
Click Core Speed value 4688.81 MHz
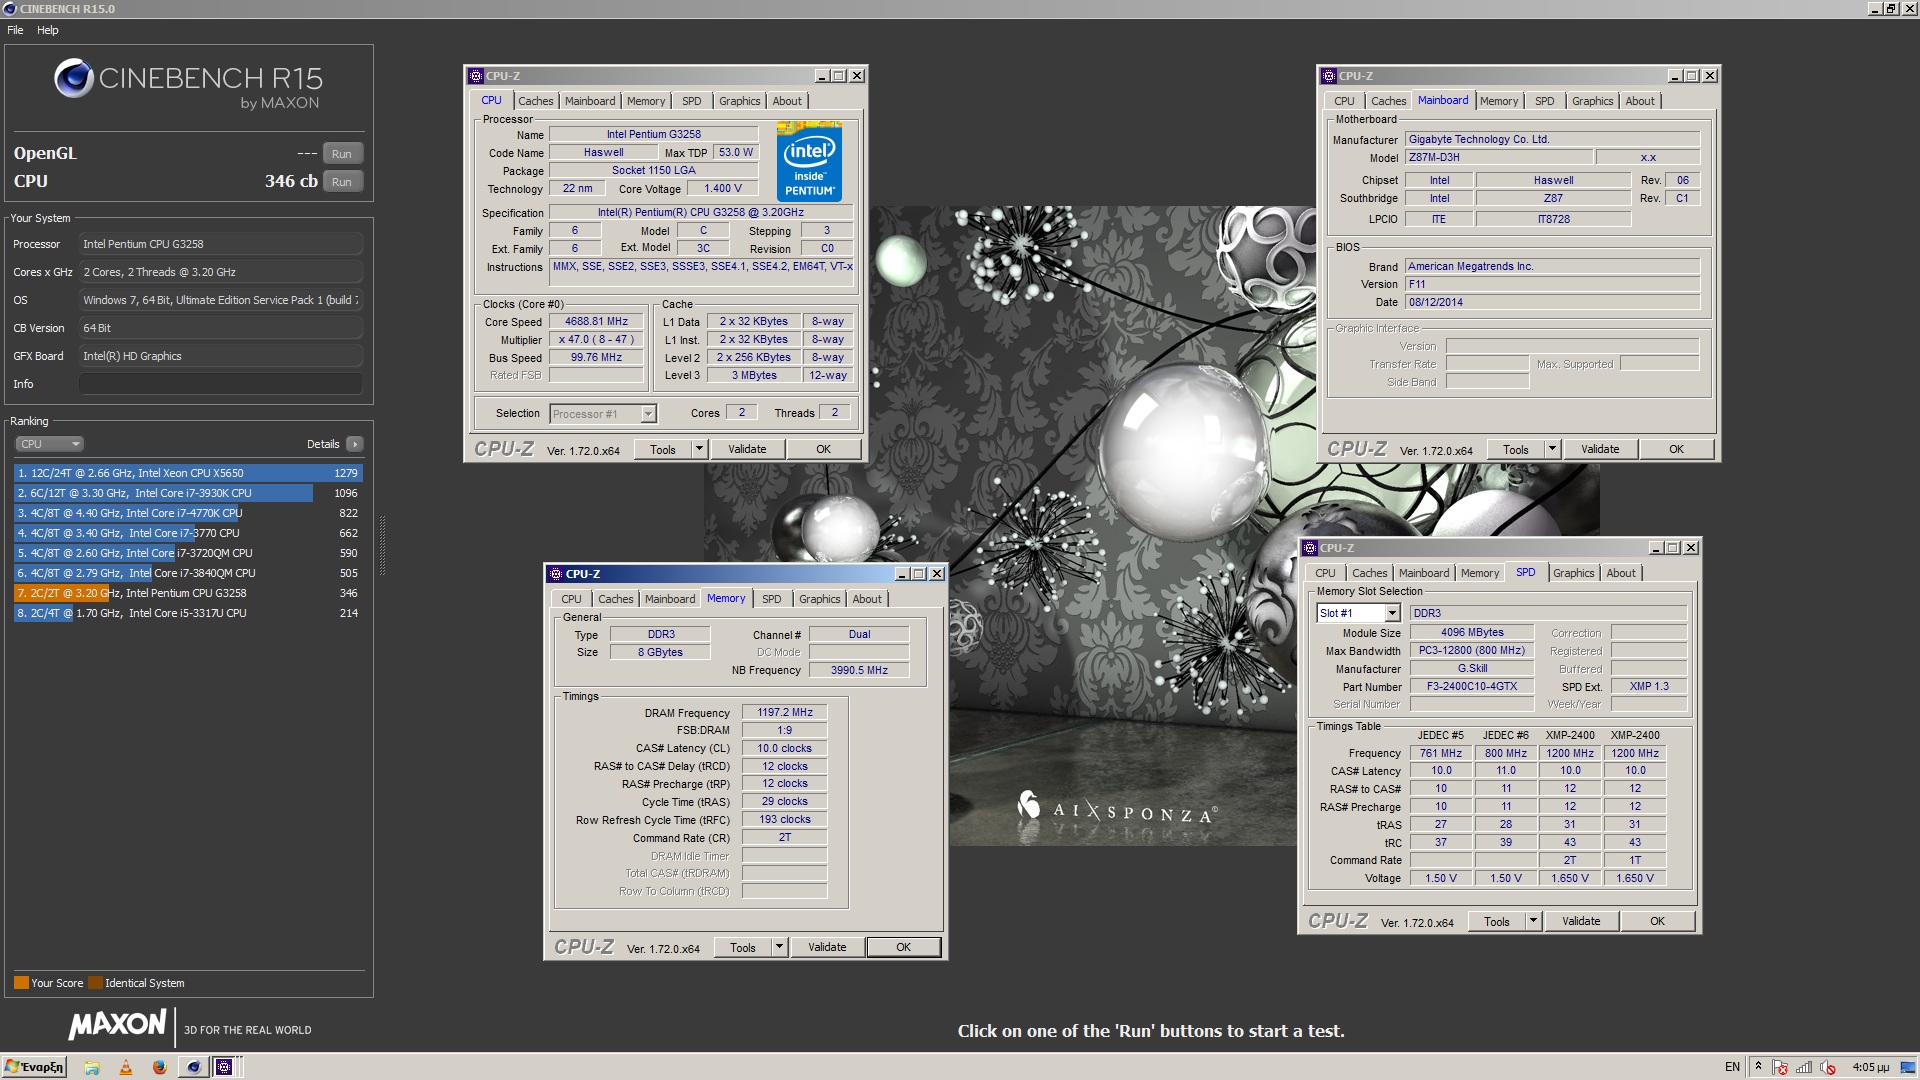click(x=596, y=322)
